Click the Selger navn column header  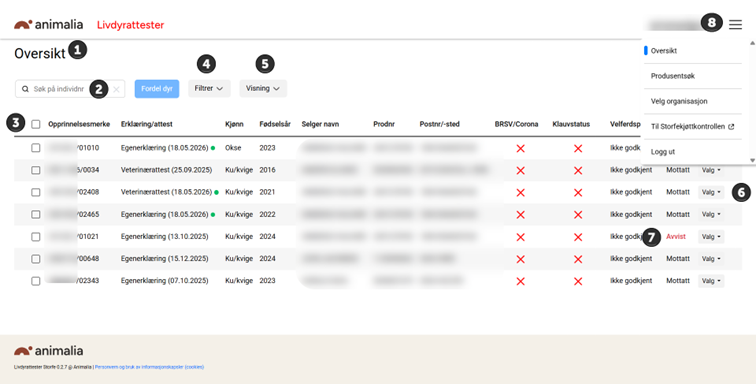click(320, 124)
